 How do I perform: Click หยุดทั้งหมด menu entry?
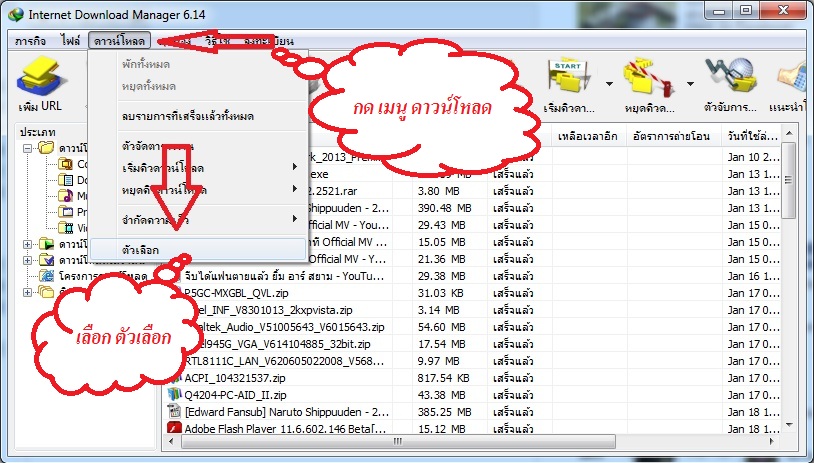[x=198, y=86]
